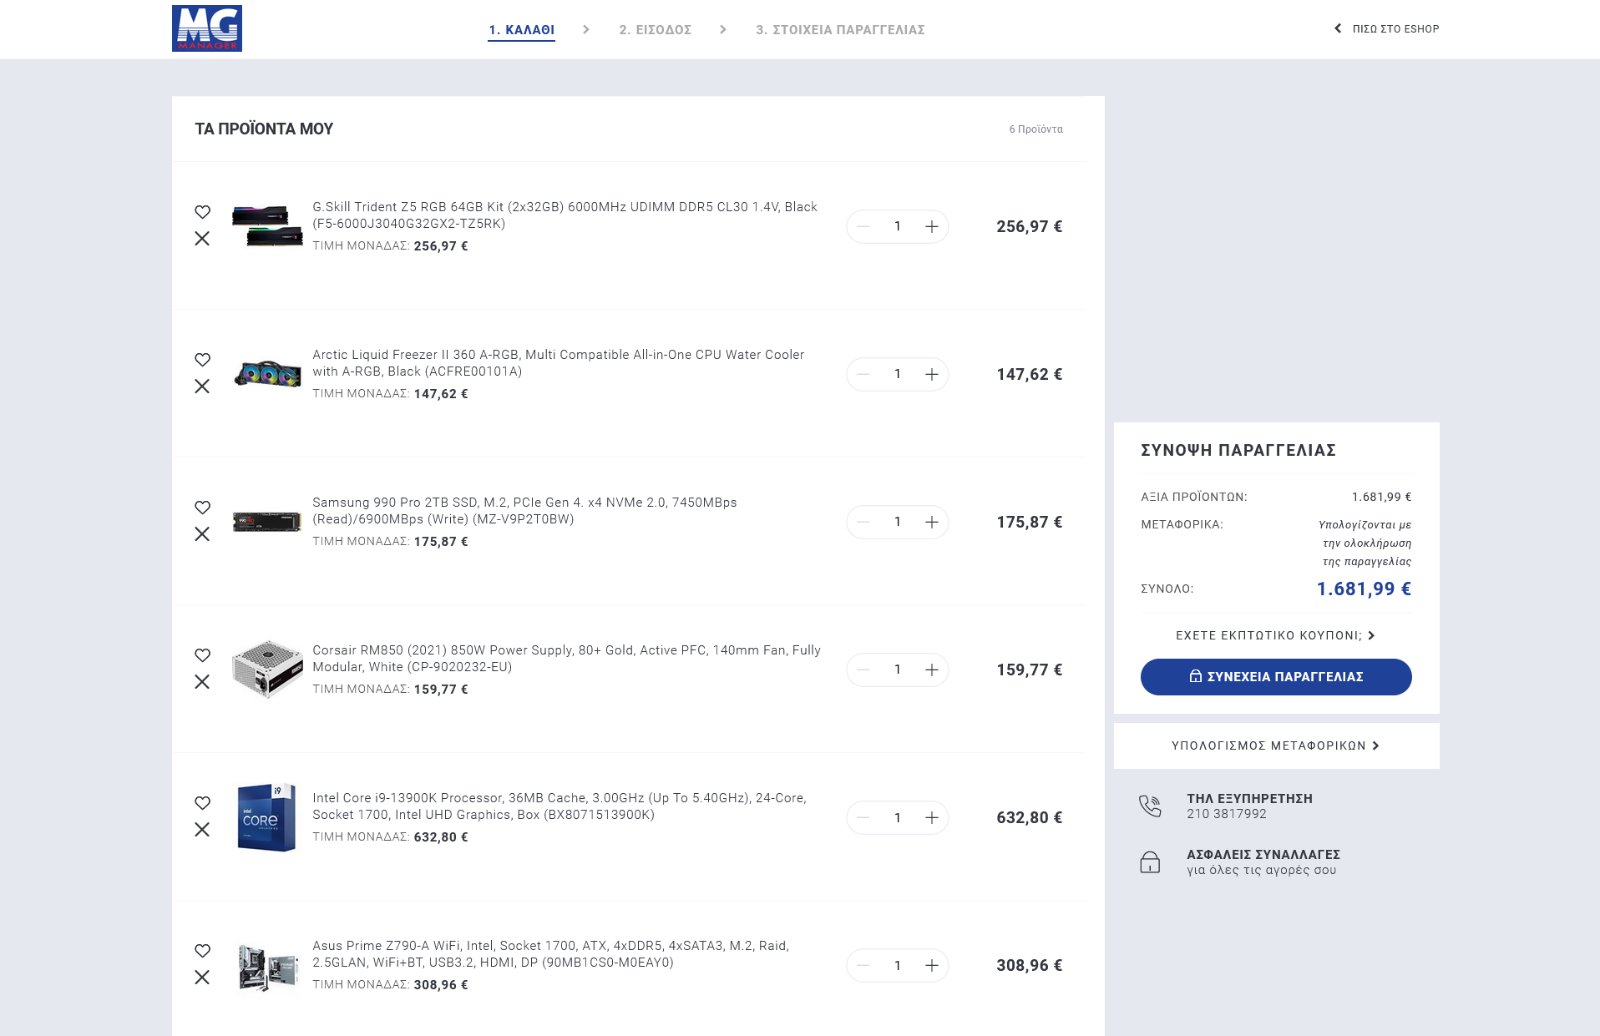The height and width of the screenshot is (1036, 1600).
Task: Open Asus Prime Z790-A motherboard thumbnail
Action: coord(267,966)
